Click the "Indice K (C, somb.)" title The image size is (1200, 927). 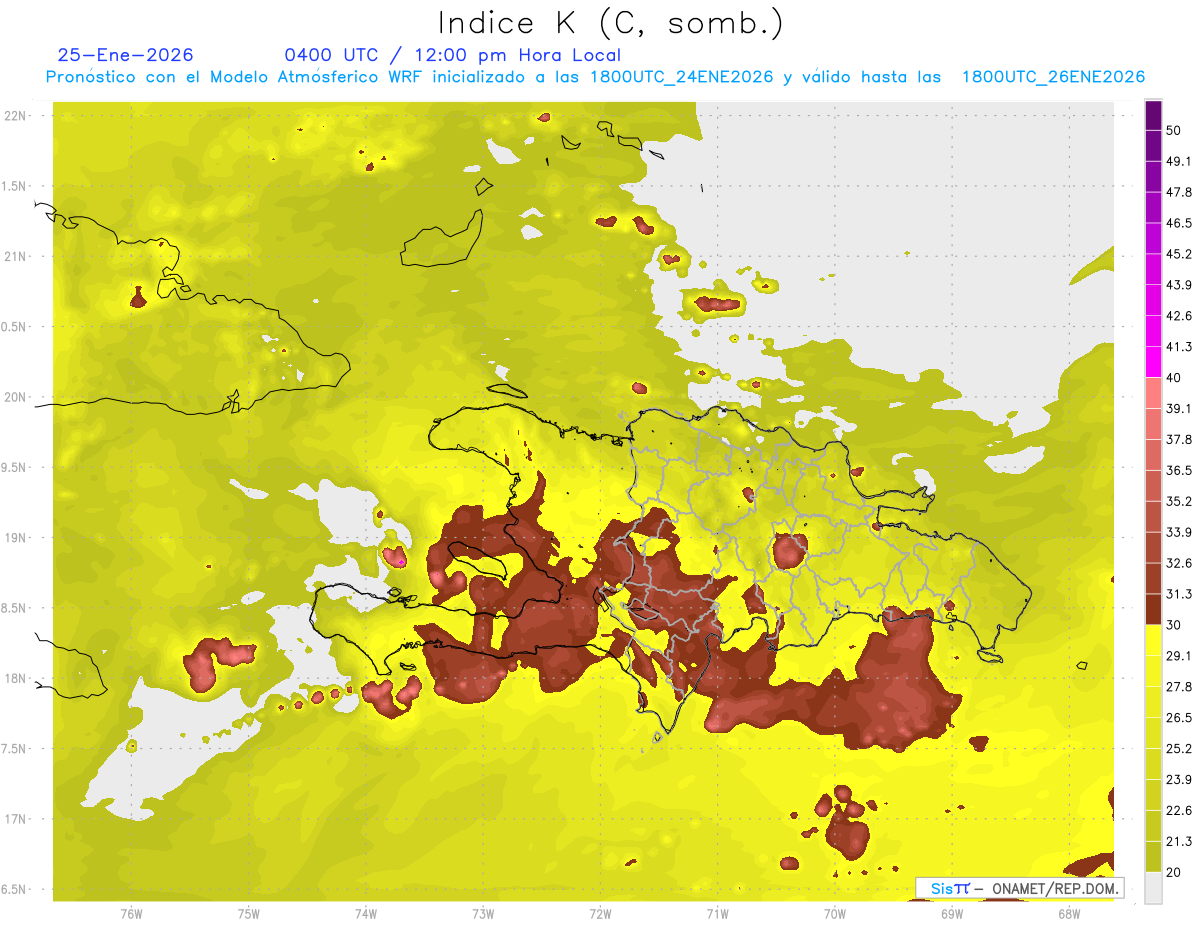(x=610, y=22)
